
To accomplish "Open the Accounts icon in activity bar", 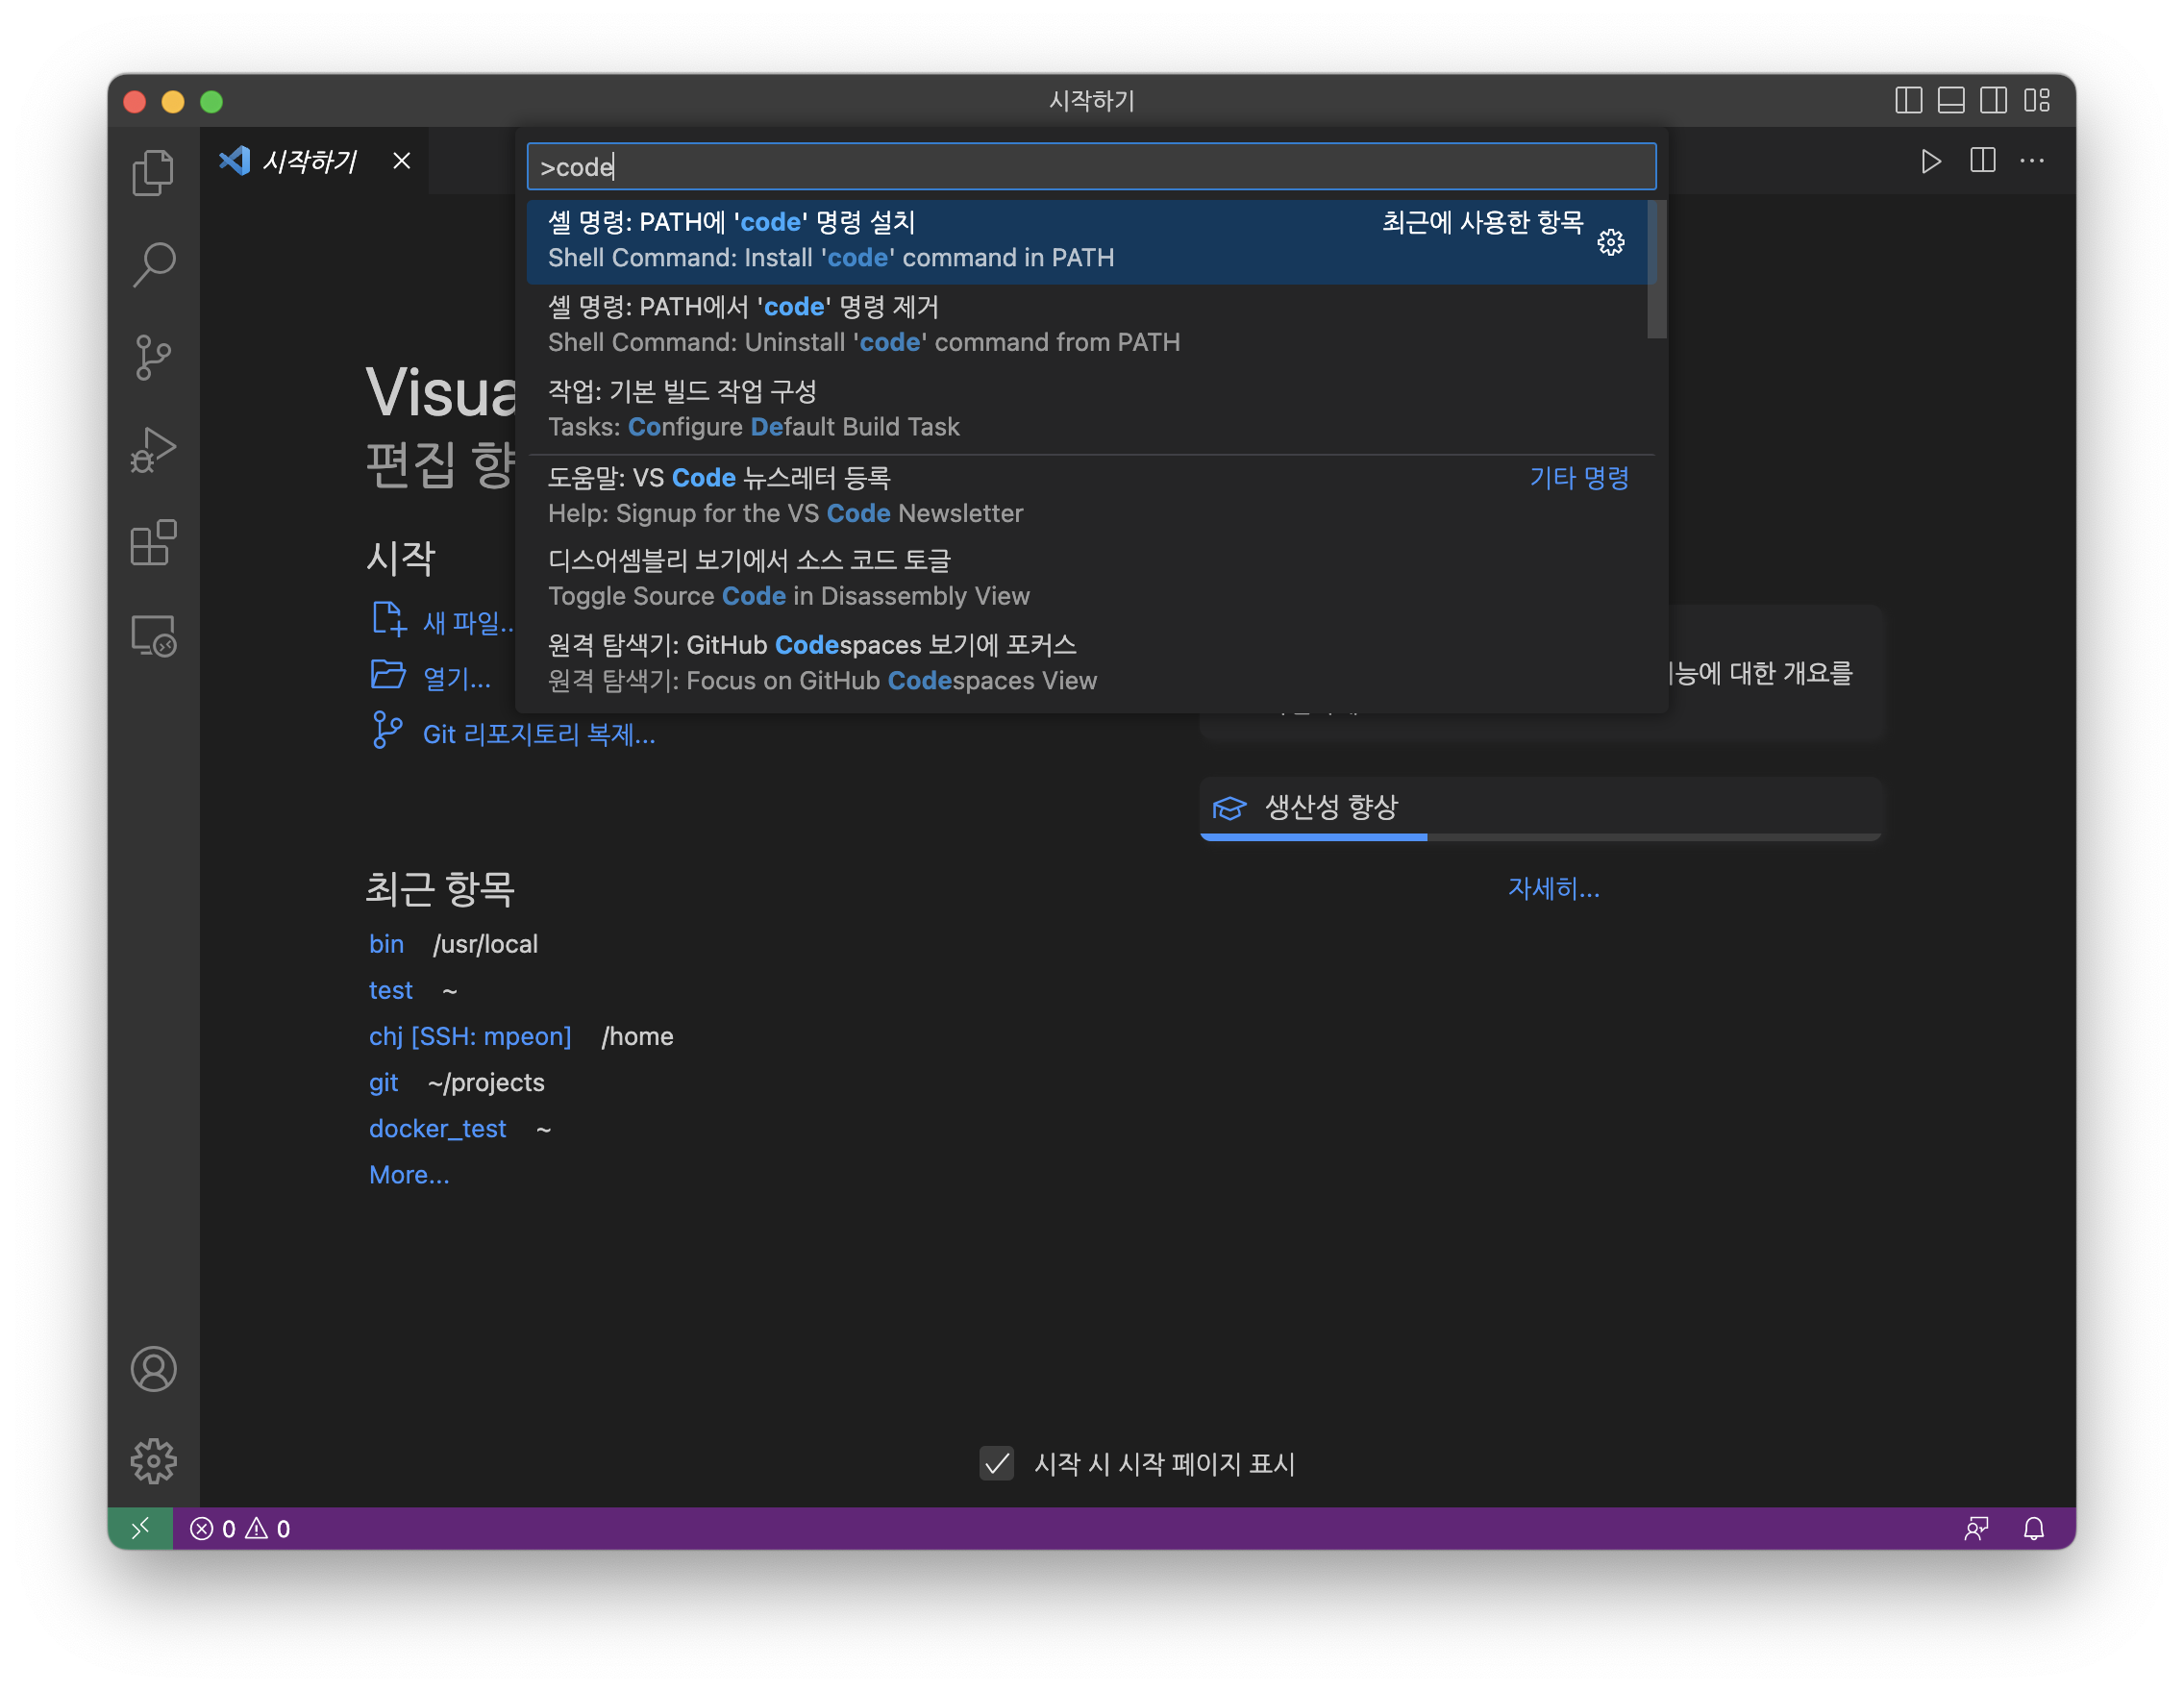I will pyautogui.click(x=153, y=1369).
